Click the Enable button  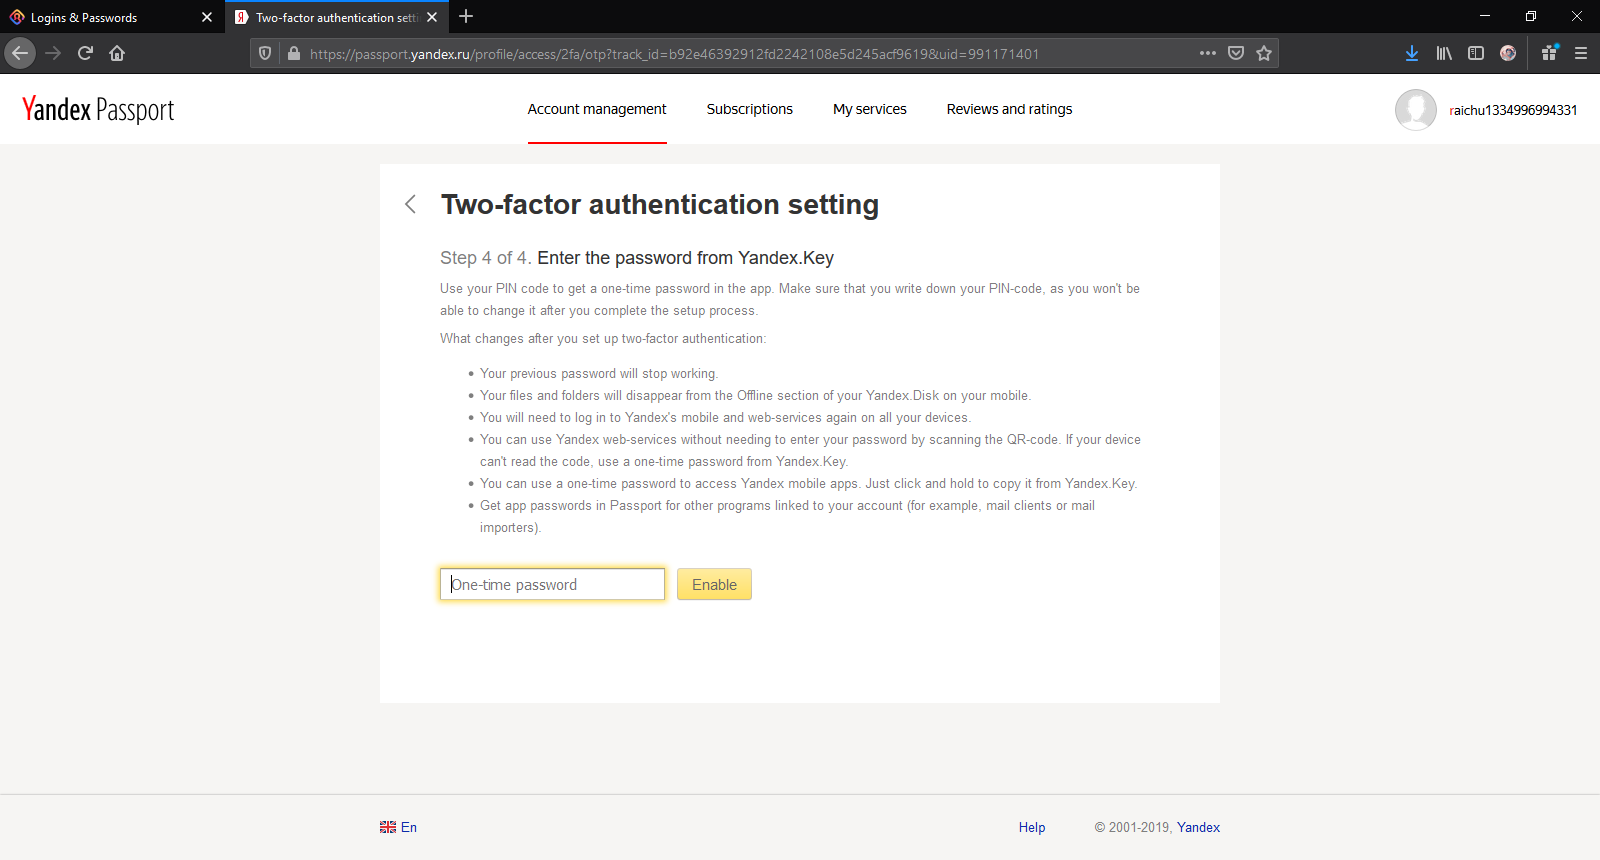click(714, 584)
